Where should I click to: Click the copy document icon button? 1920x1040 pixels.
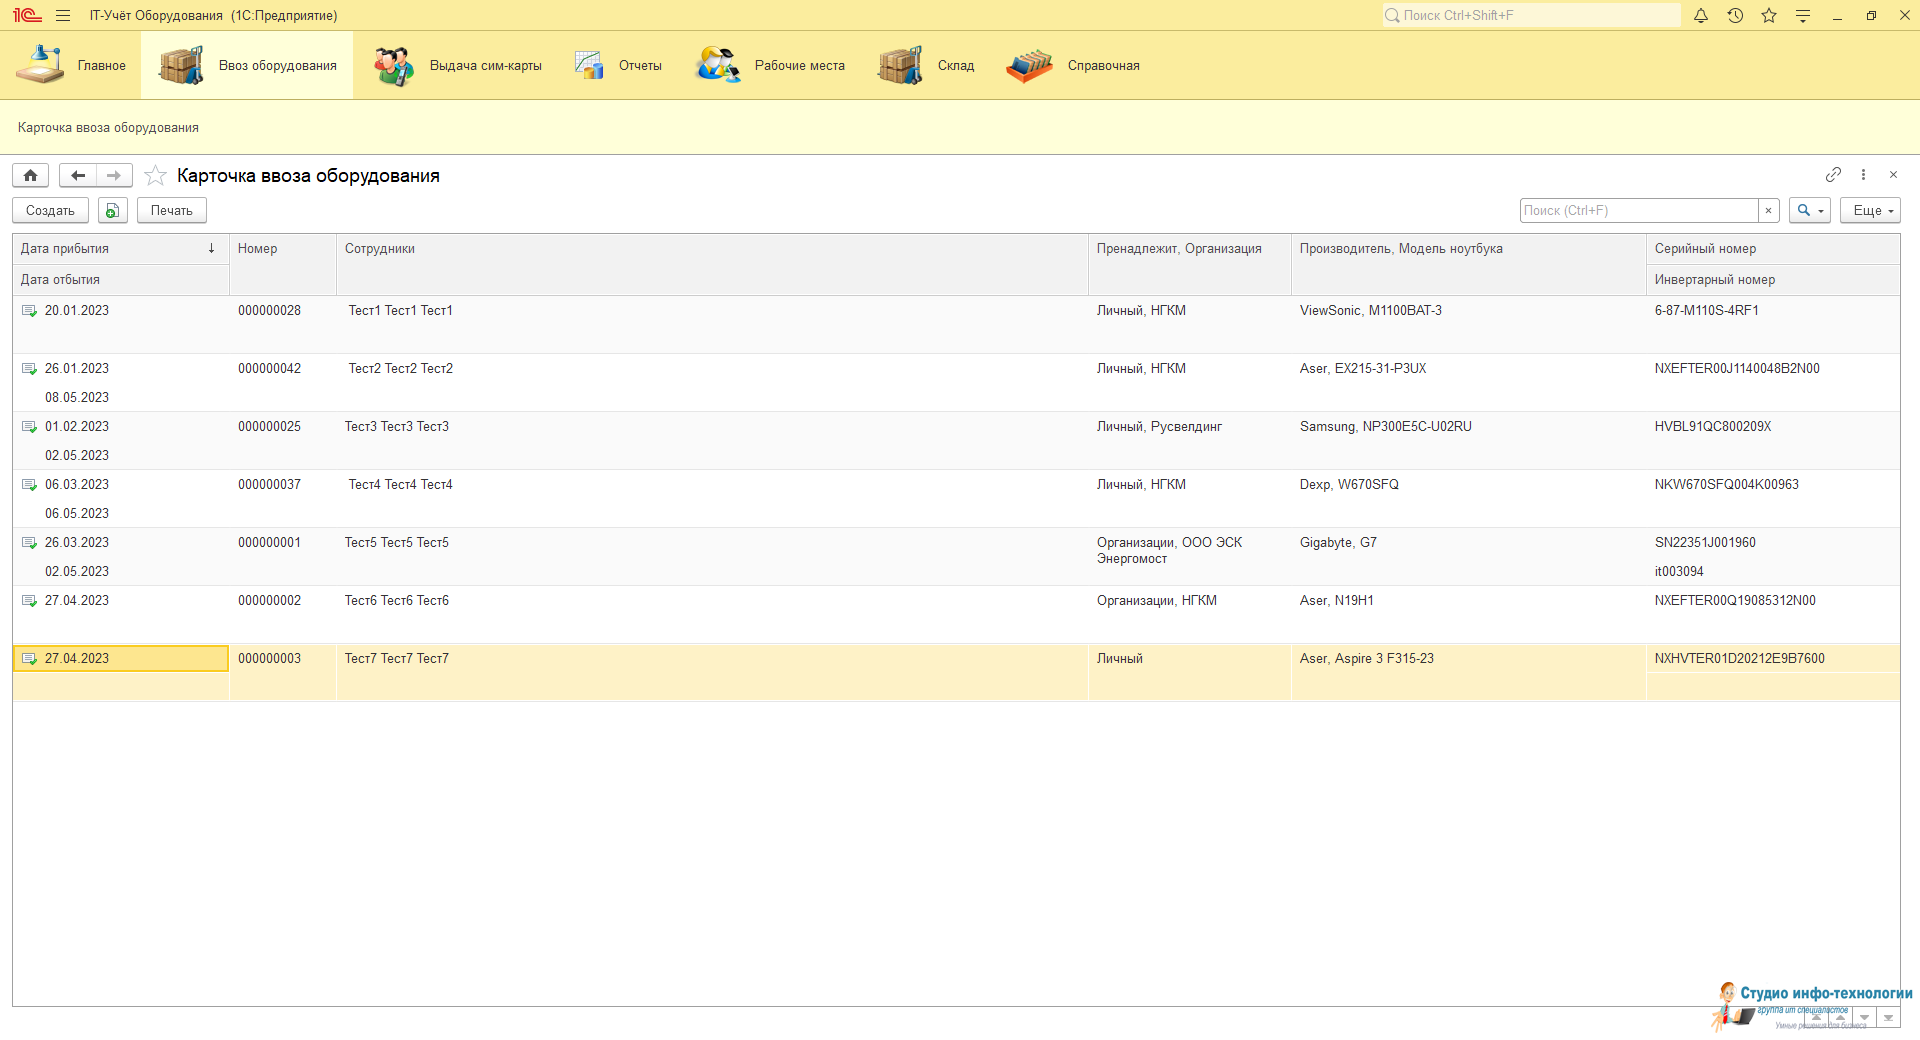[113, 211]
